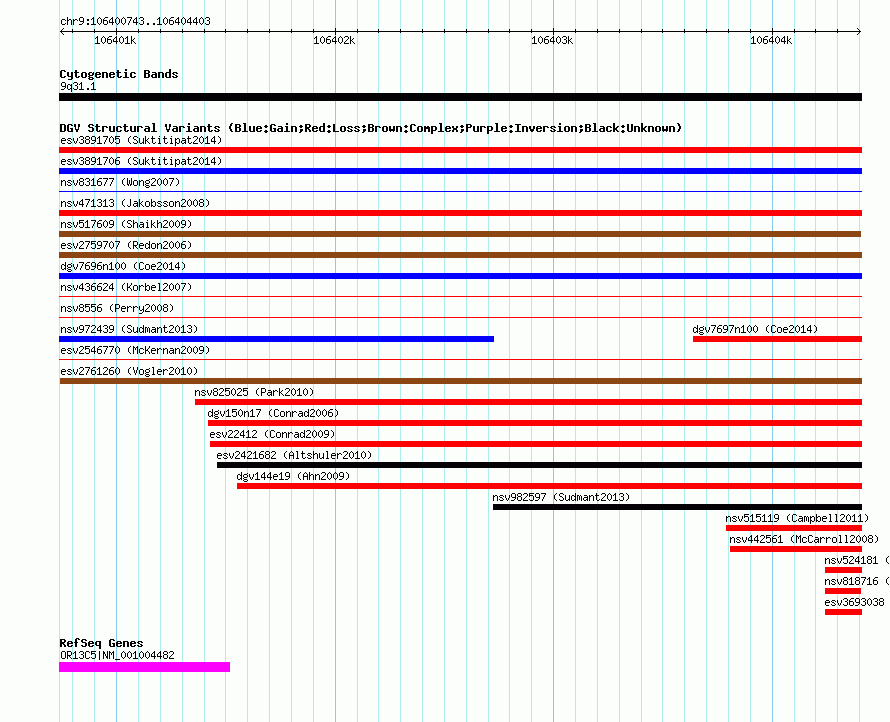
Task: Select the blue esv3891706 gain bar
Action: pyautogui.click(x=460, y=171)
